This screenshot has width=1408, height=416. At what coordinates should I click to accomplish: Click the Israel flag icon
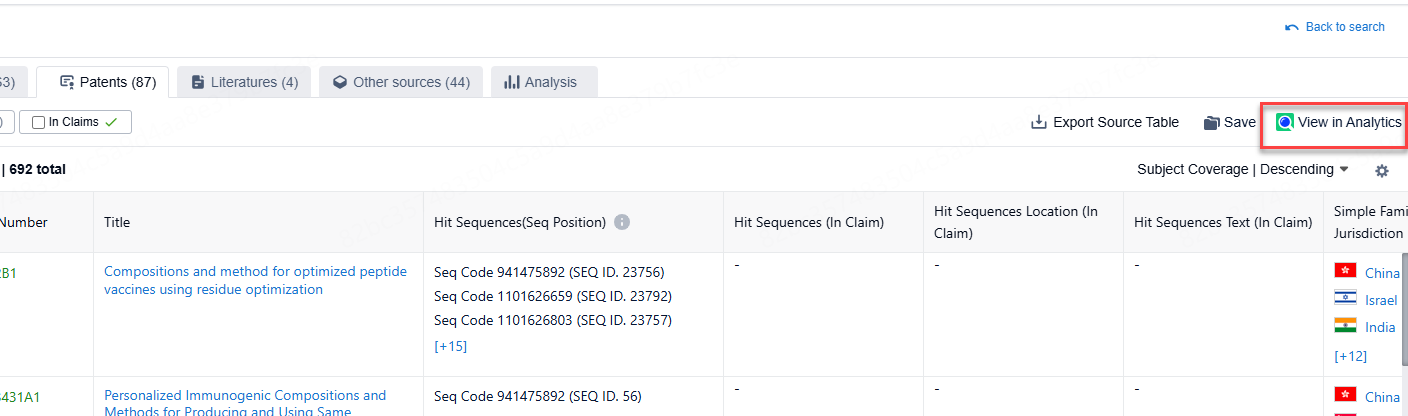[x=1345, y=299]
